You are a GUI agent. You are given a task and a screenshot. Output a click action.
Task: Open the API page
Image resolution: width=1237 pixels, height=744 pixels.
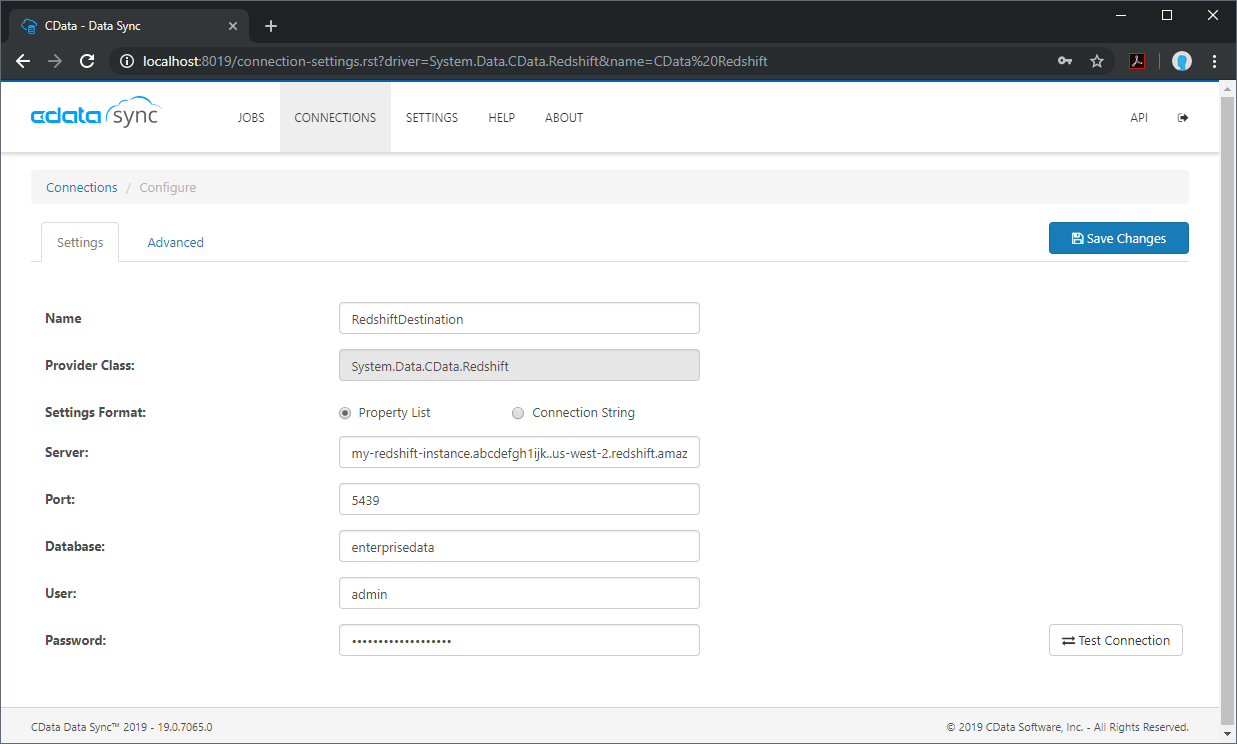(x=1139, y=117)
